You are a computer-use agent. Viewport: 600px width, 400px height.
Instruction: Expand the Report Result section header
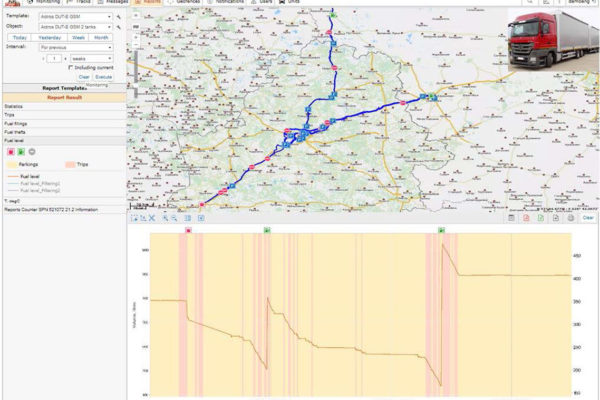(64, 98)
